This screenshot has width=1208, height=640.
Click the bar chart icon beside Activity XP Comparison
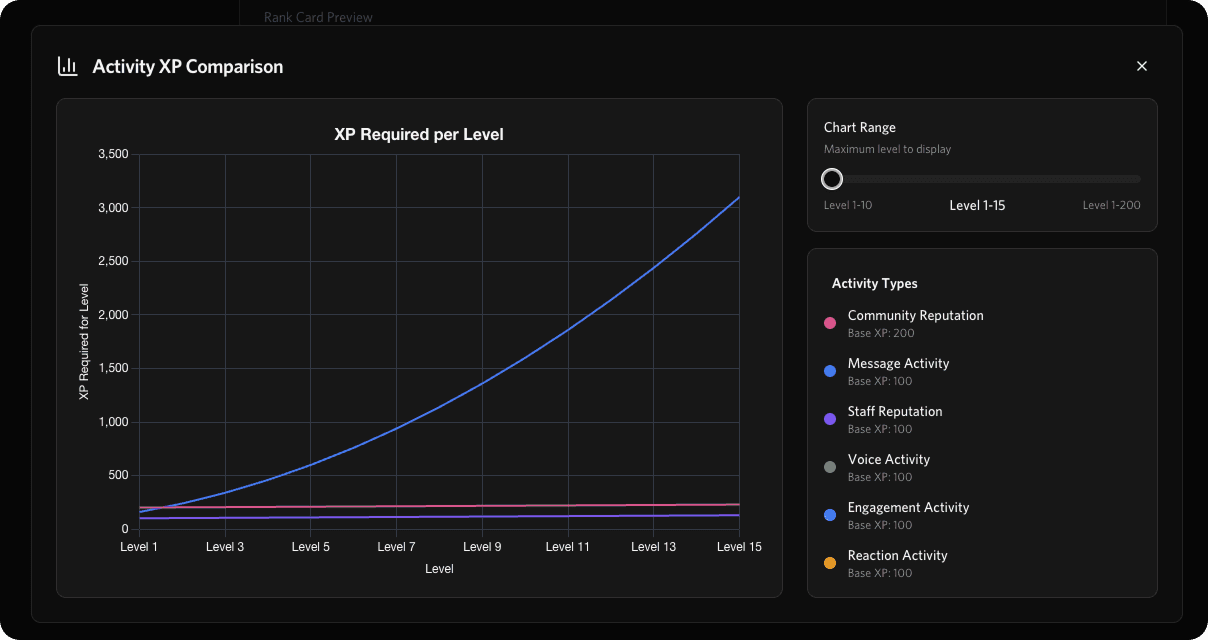tap(68, 67)
